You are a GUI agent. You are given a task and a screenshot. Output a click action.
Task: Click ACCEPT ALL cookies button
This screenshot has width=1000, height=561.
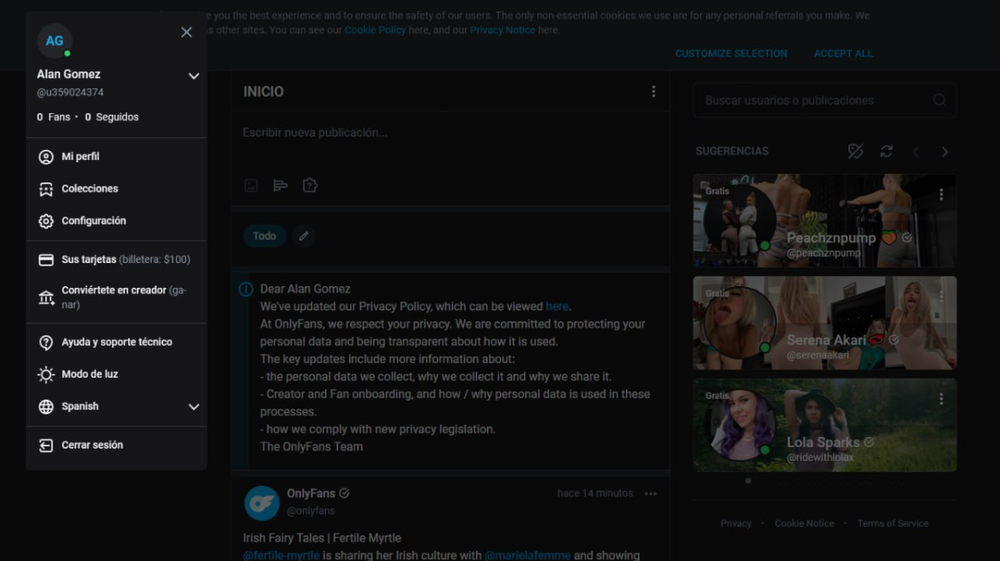[x=842, y=54]
